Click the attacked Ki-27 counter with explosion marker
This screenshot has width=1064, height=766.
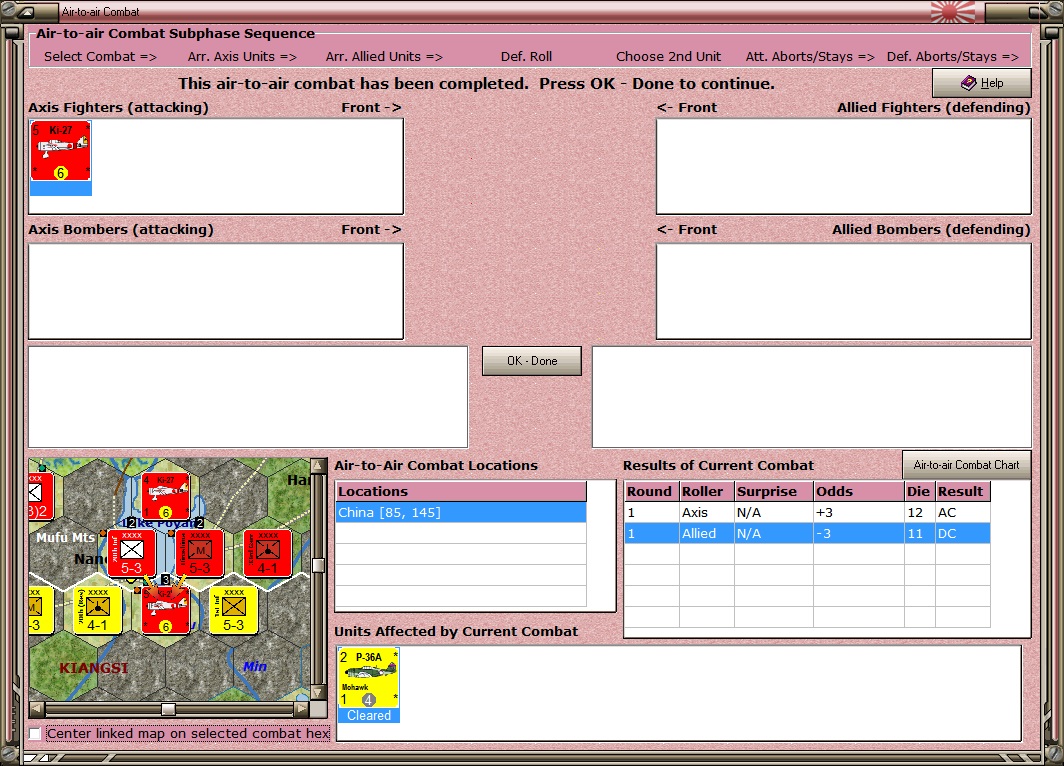coord(166,611)
